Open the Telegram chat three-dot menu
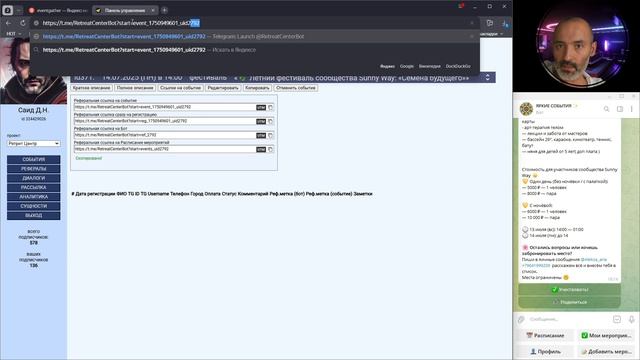Screen dimensions: 640x360 pos(631,109)
